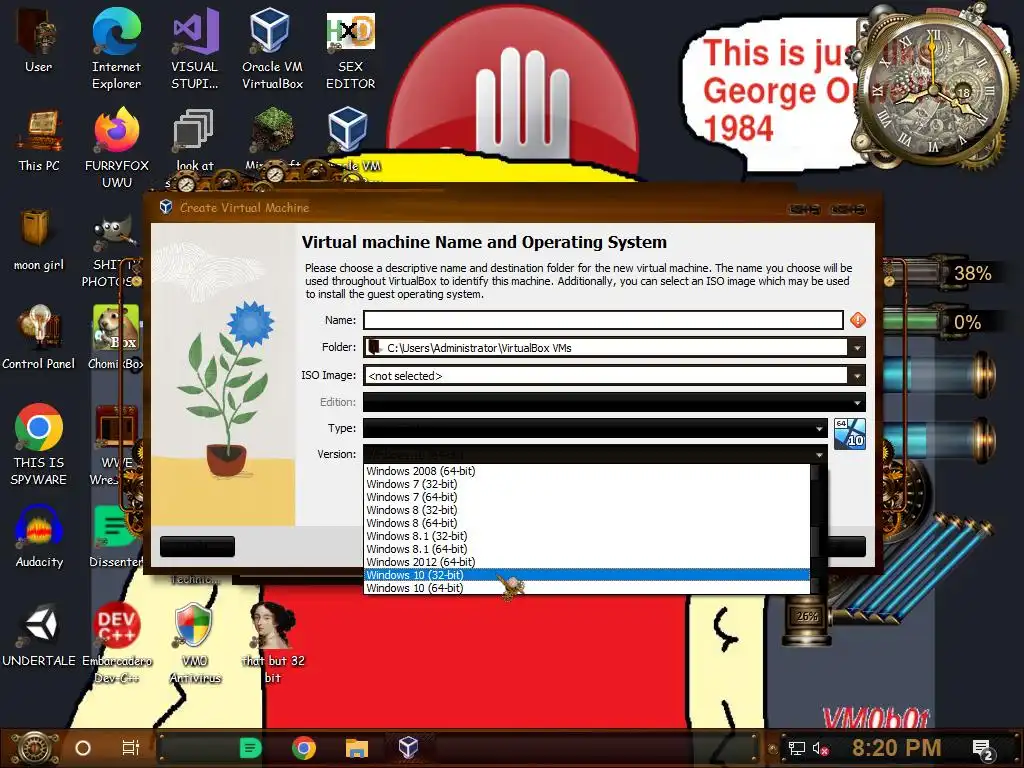
Task: Open the notification center icon
Action: pos(983,749)
